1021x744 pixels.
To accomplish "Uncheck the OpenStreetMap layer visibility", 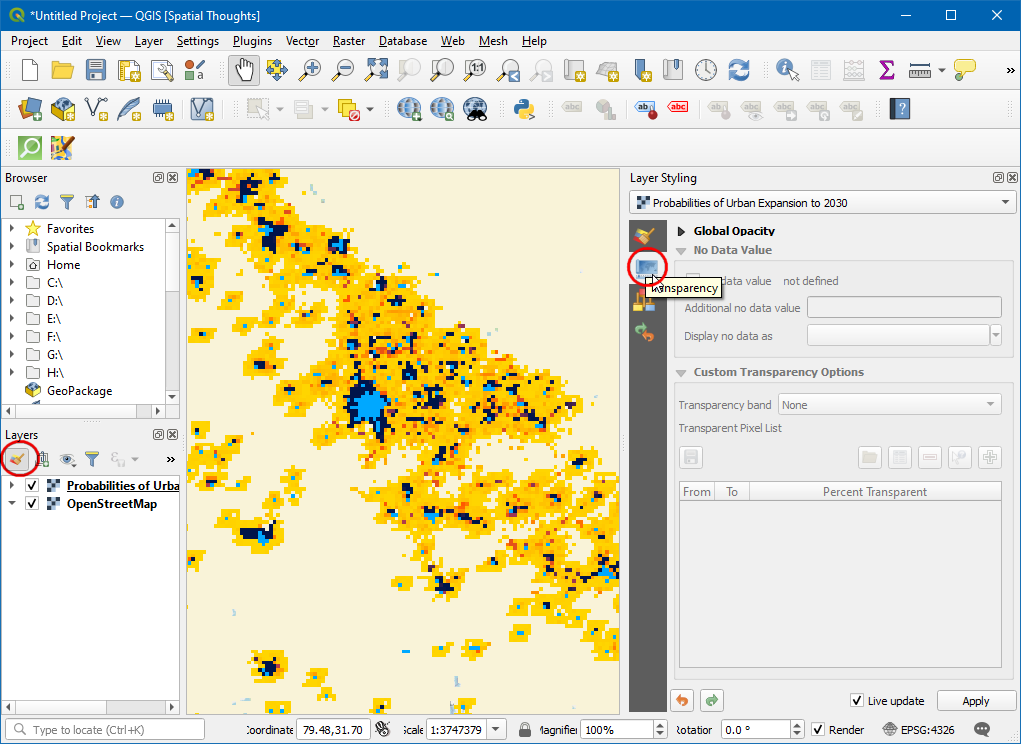I will click(32, 504).
